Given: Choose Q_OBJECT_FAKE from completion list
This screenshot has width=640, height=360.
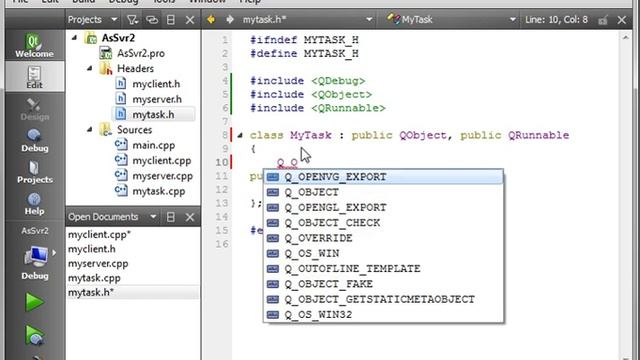Looking at the screenshot, I should point(383,284).
